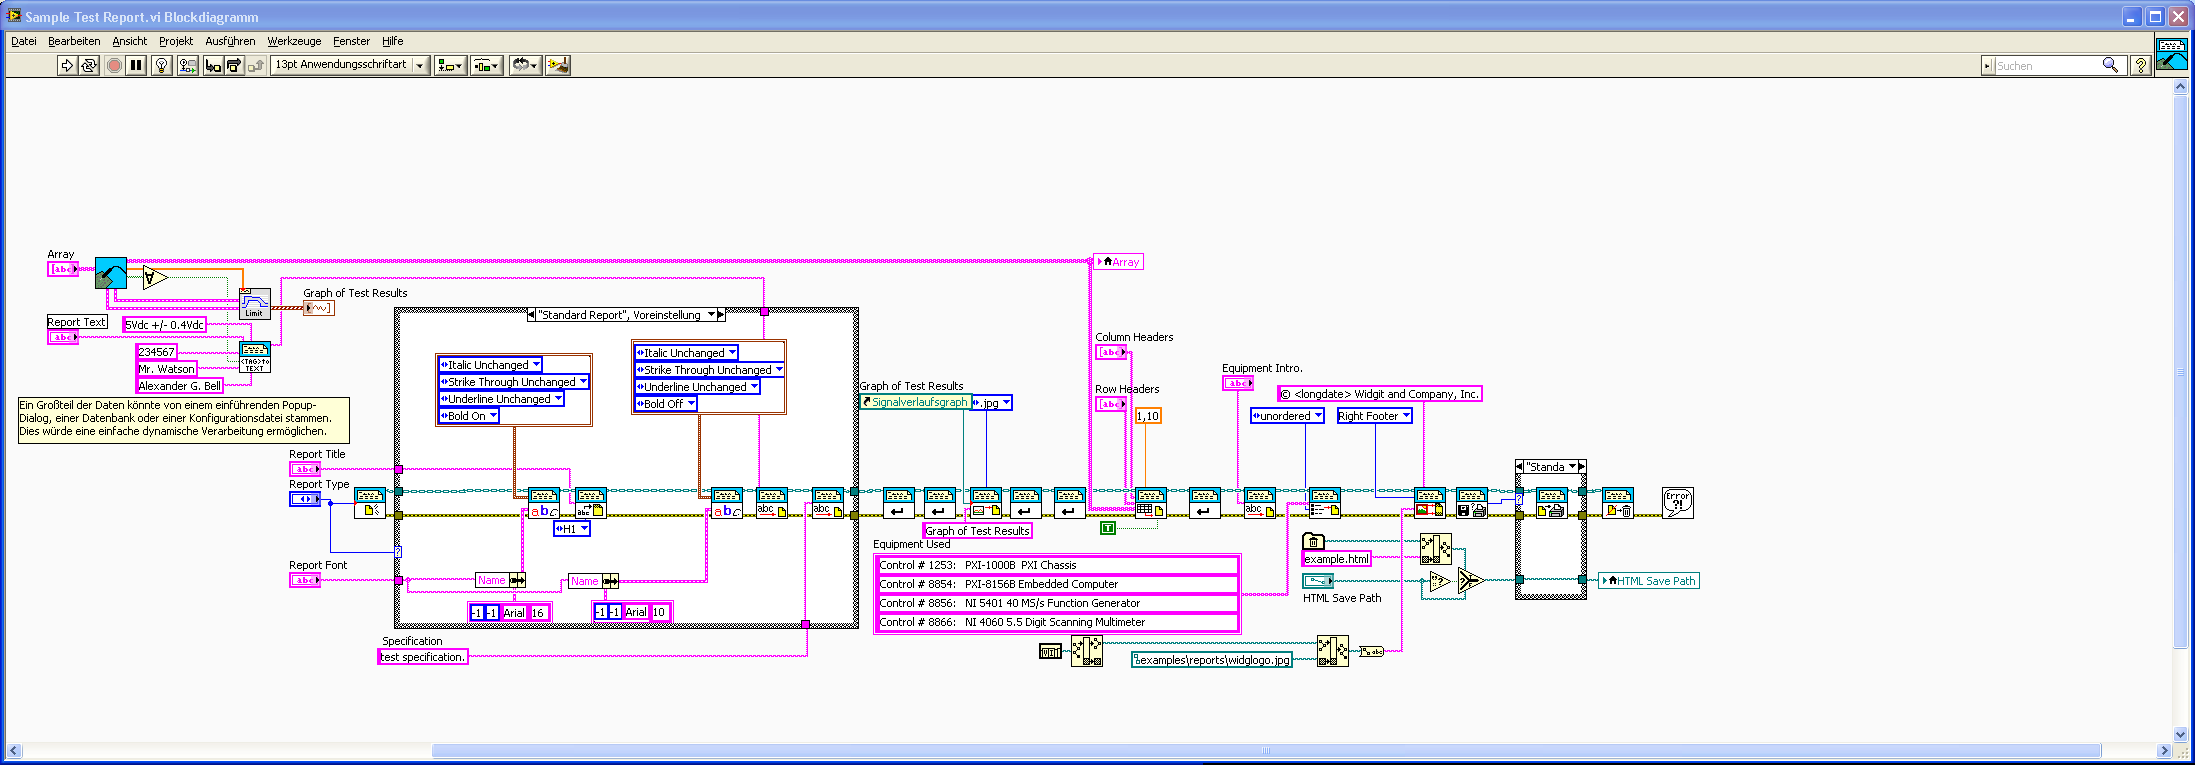Select the Select function triangle node
The image size is (2195, 765).
pyautogui.click(x=1469, y=580)
